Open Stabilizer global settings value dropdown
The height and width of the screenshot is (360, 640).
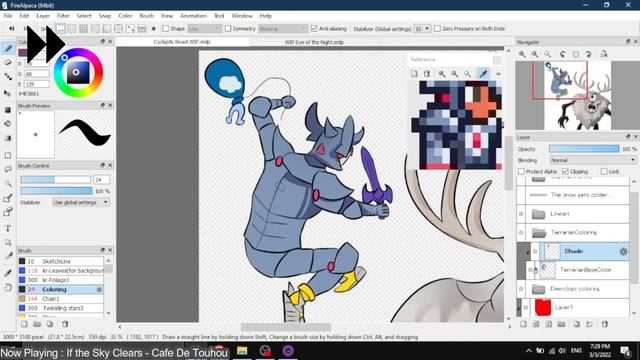(x=422, y=29)
